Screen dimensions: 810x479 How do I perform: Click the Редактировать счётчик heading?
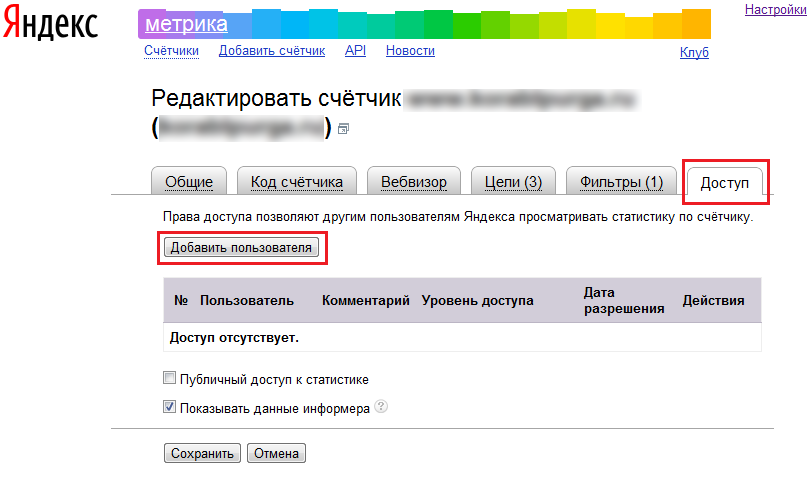[x=276, y=98]
